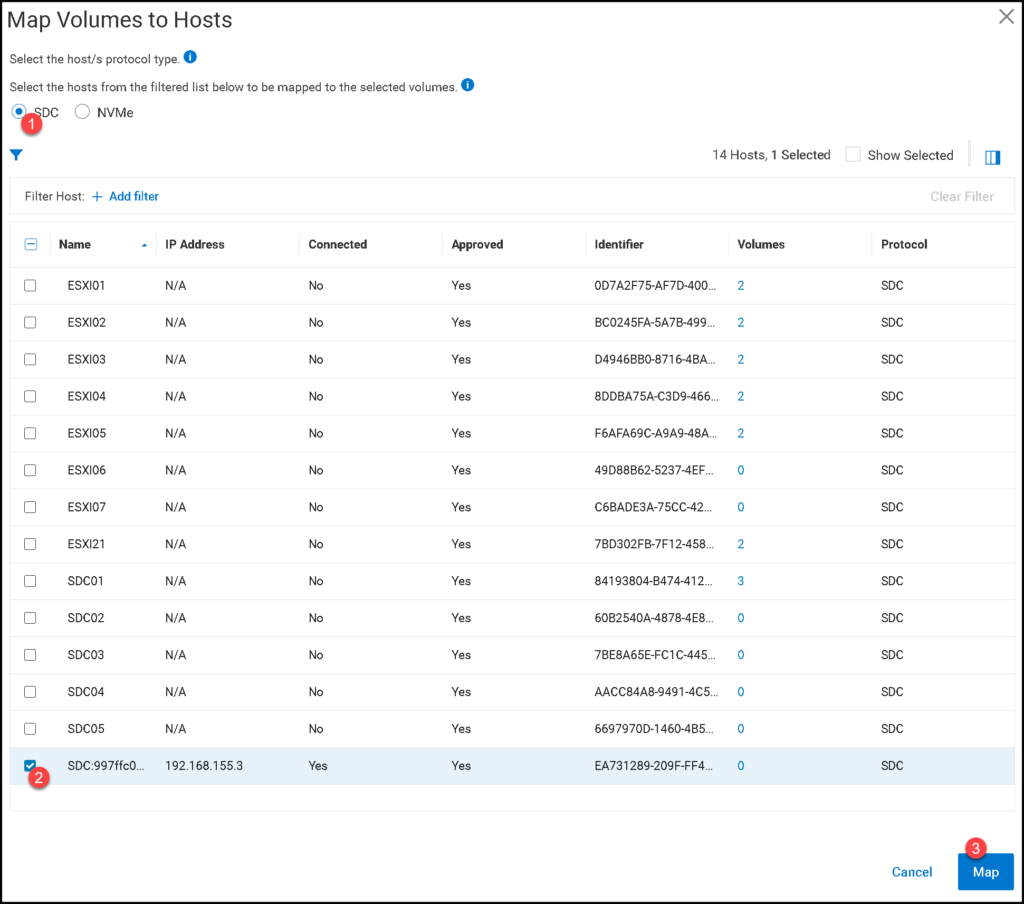This screenshot has height=904, width=1024.
Task: Open the column customization icon at top right
Action: coord(992,156)
